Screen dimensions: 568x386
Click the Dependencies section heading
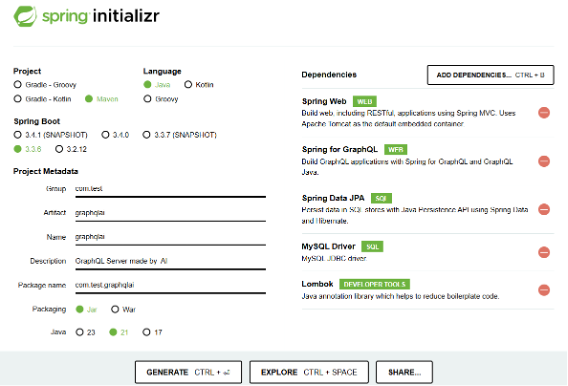tap(329, 75)
